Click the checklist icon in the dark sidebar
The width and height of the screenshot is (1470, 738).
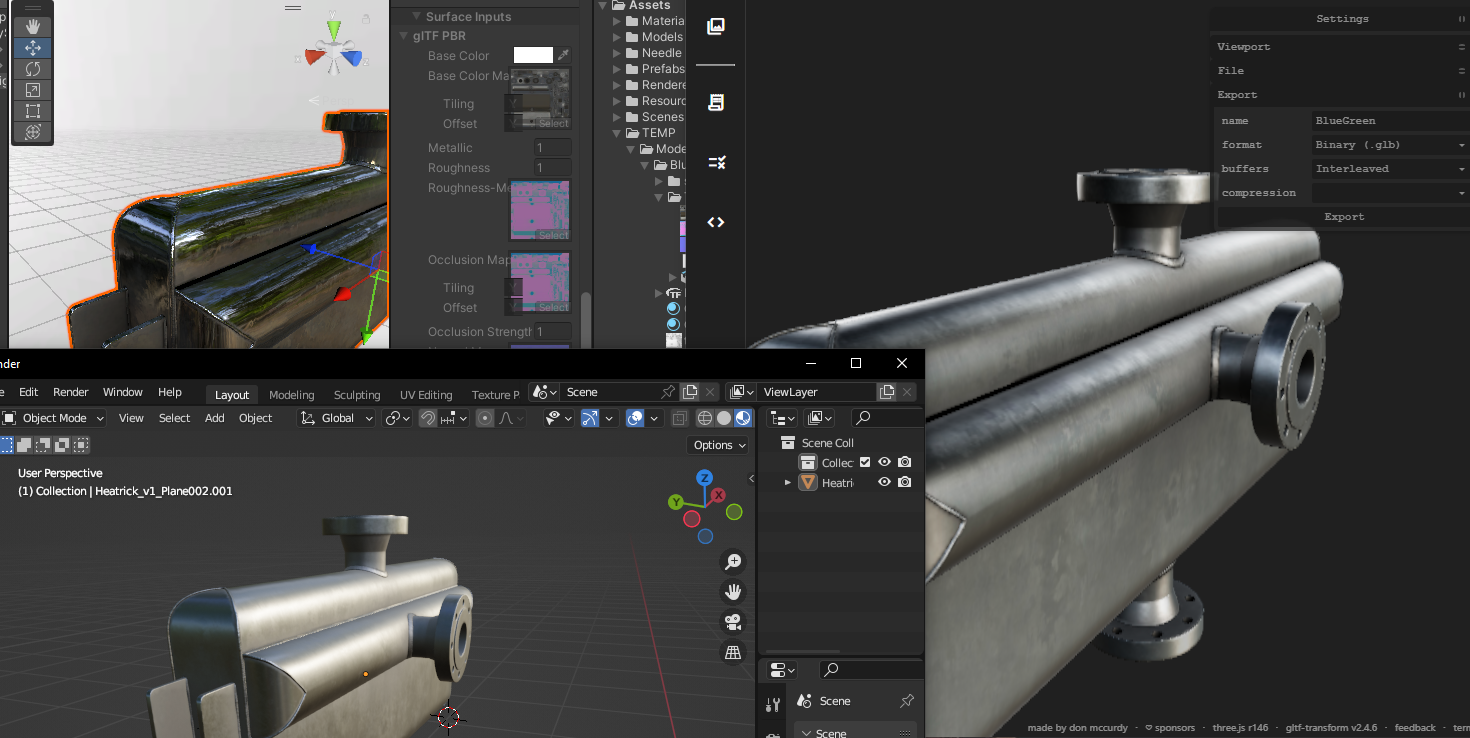pyautogui.click(x=715, y=162)
